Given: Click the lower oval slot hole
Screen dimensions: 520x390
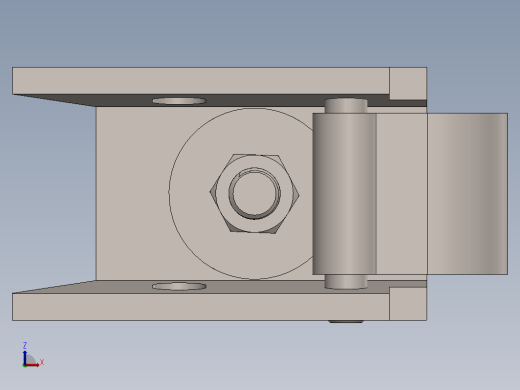Looking at the screenshot, I should (179, 286).
